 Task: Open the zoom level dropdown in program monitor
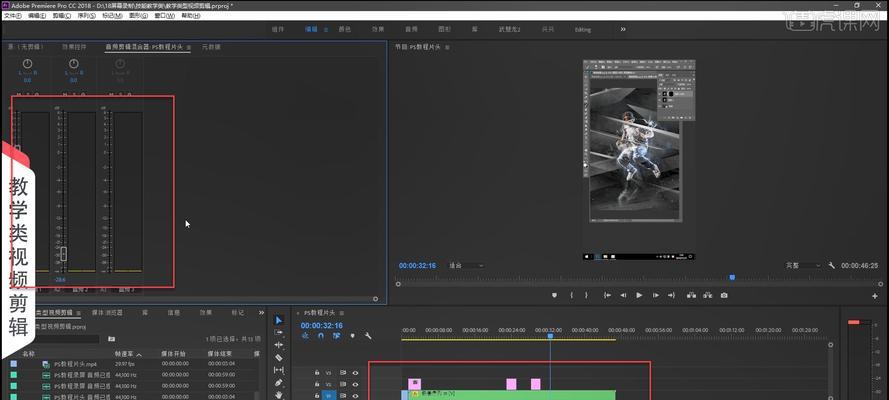click(466, 265)
